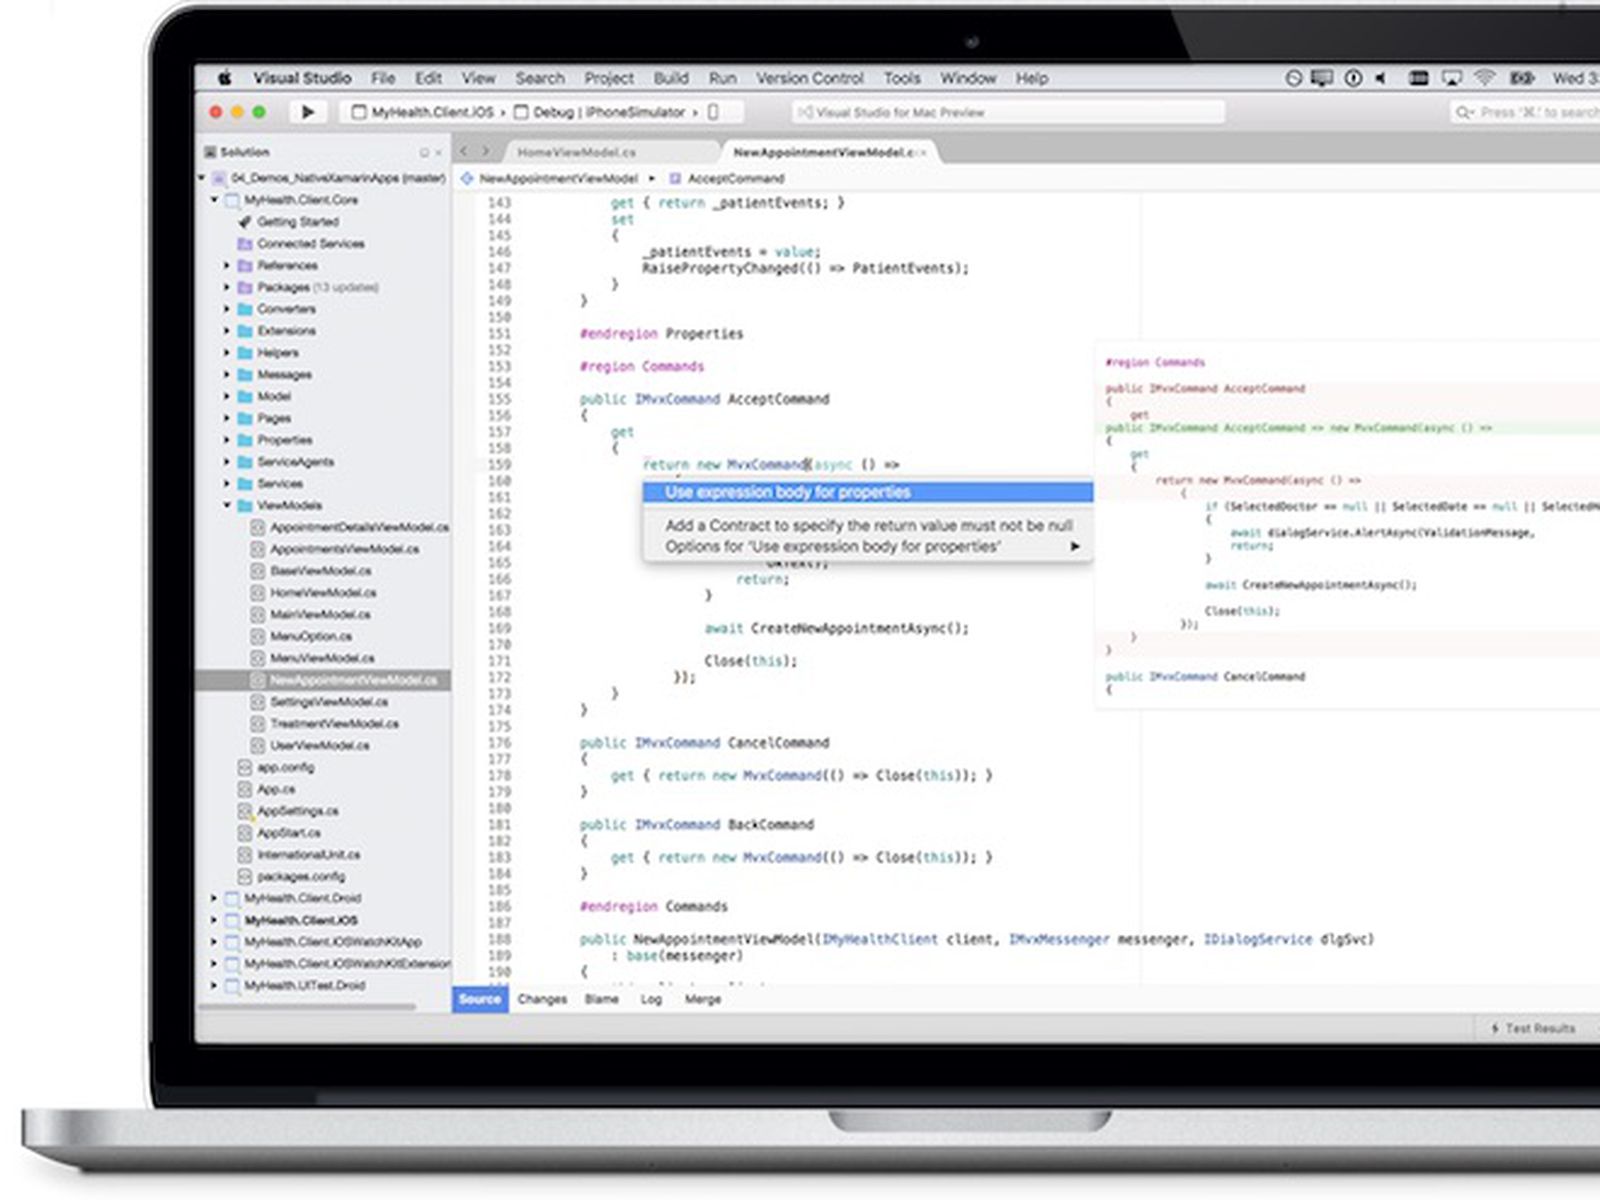Close the Solution pad with its X icon
The height and width of the screenshot is (1200, 1600).
pyautogui.click(x=438, y=153)
